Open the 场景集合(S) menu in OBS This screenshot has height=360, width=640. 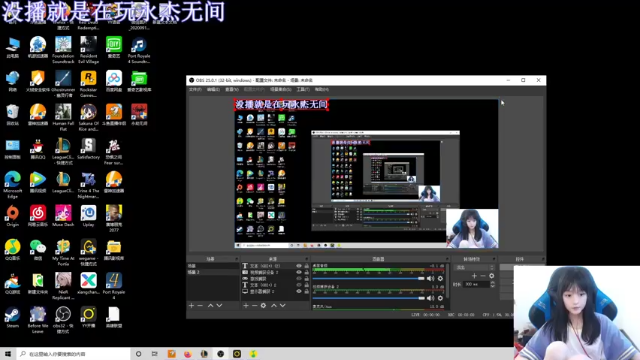click(280, 89)
